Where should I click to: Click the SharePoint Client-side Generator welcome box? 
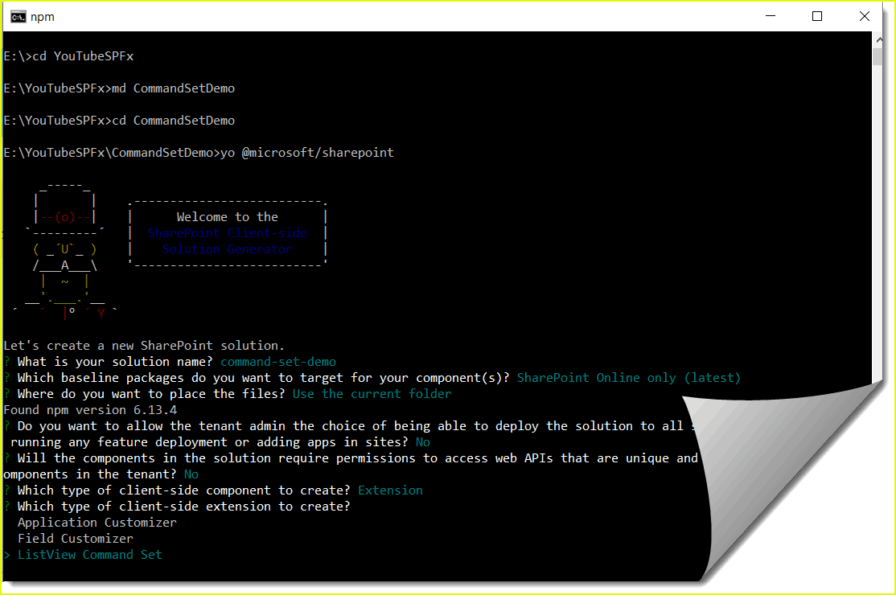coord(227,232)
